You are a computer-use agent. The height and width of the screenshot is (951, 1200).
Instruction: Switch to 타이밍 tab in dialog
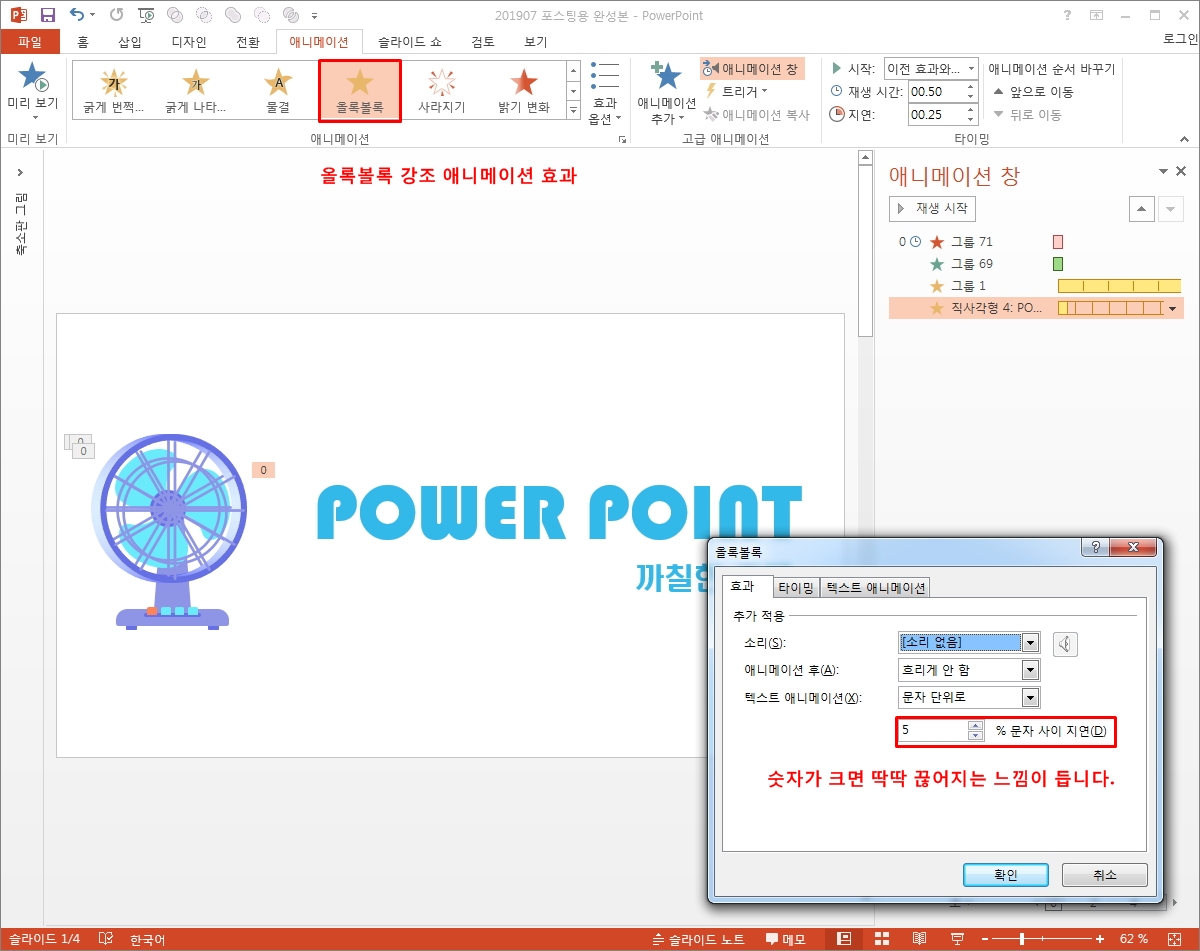tap(796, 587)
